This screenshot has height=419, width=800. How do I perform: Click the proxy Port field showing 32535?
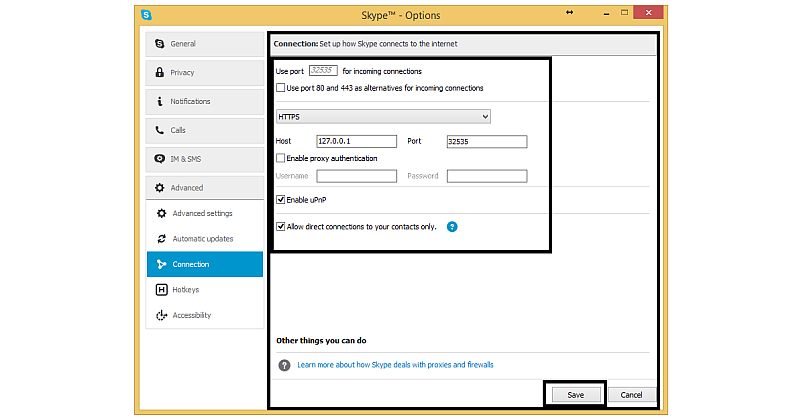[487, 141]
